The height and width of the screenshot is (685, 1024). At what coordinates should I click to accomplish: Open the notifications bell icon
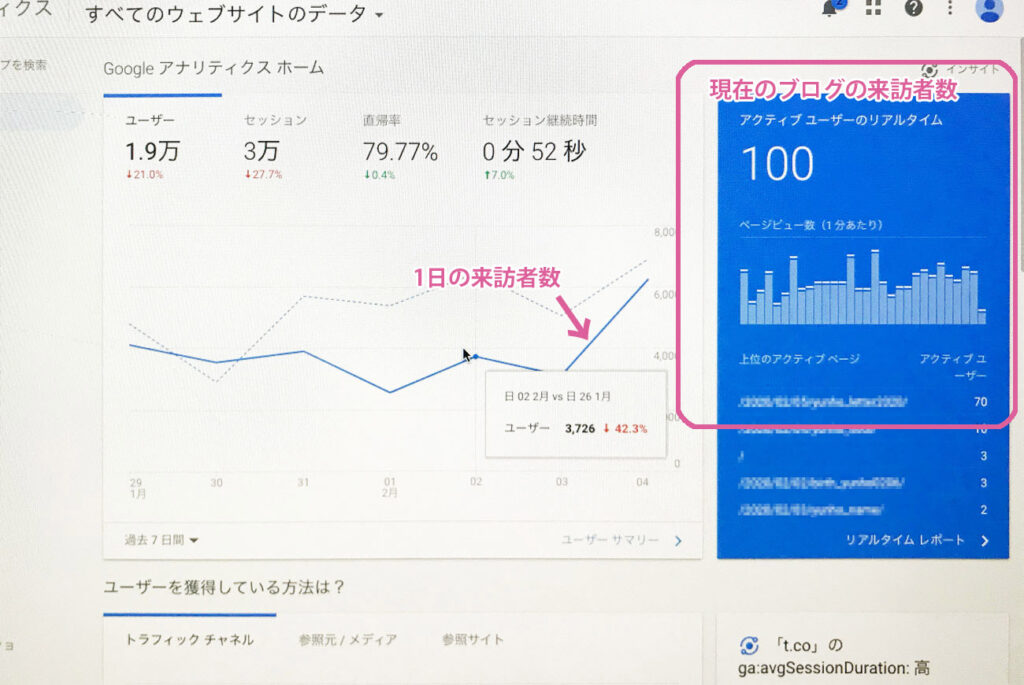(x=831, y=8)
